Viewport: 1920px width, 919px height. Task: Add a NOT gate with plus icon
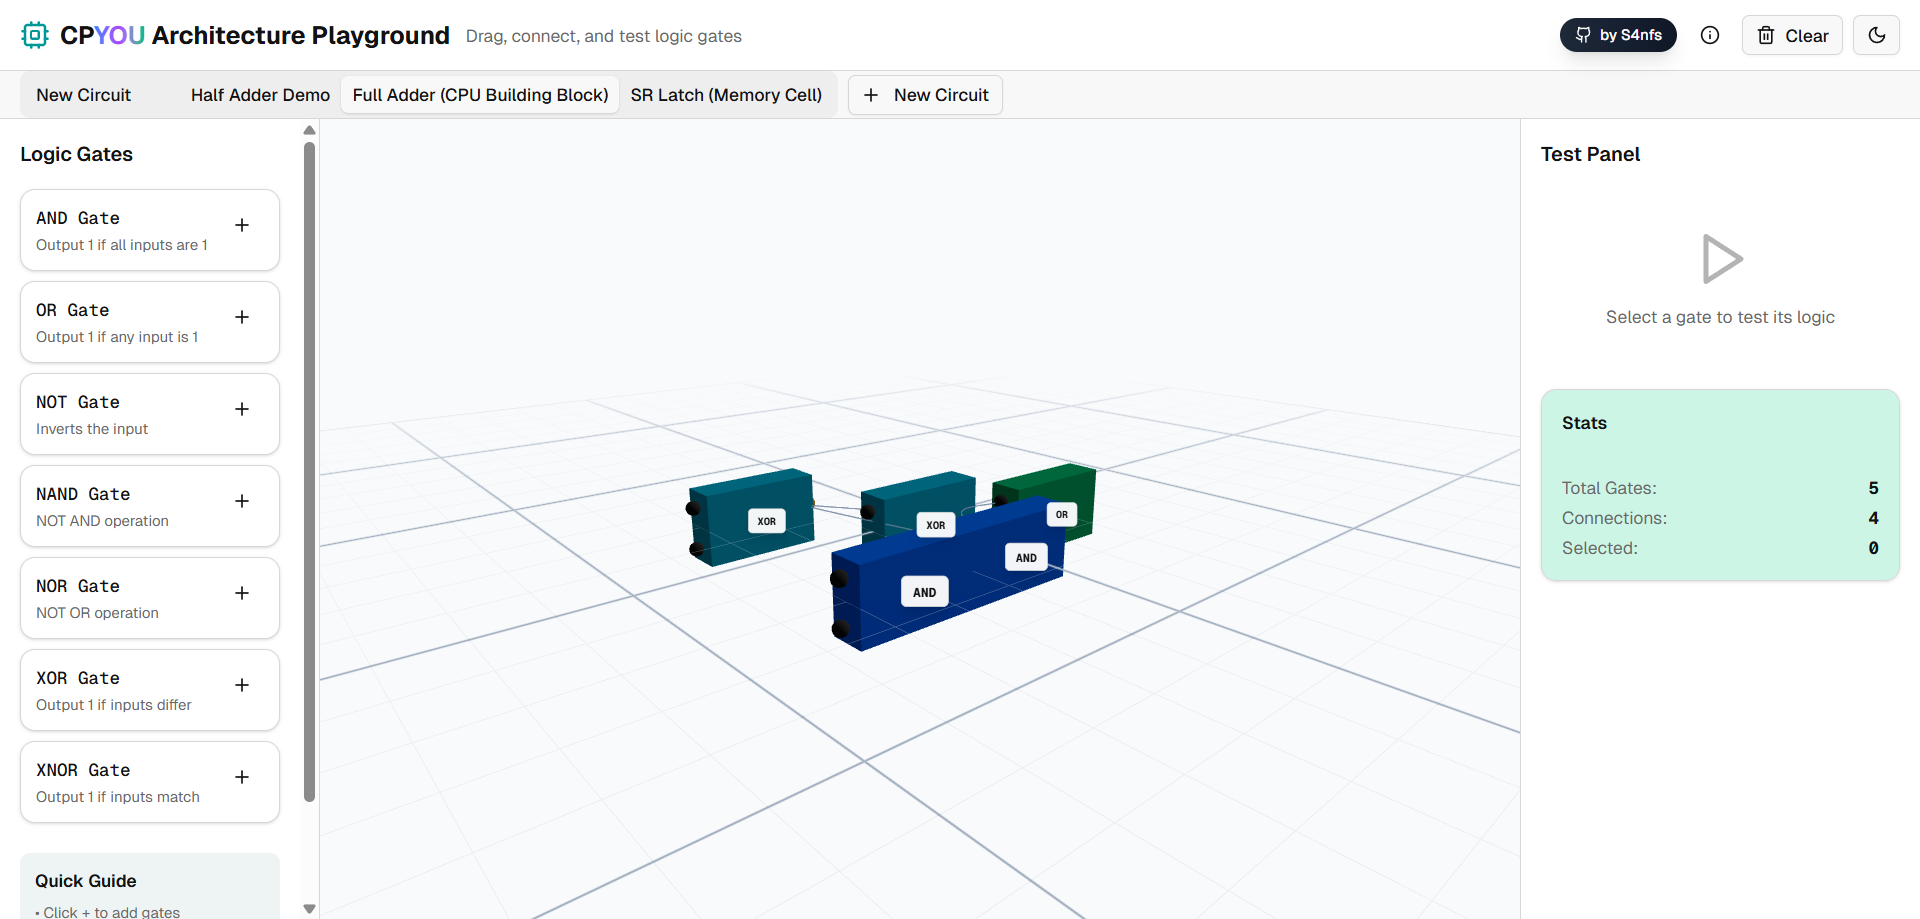coord(242,410)
